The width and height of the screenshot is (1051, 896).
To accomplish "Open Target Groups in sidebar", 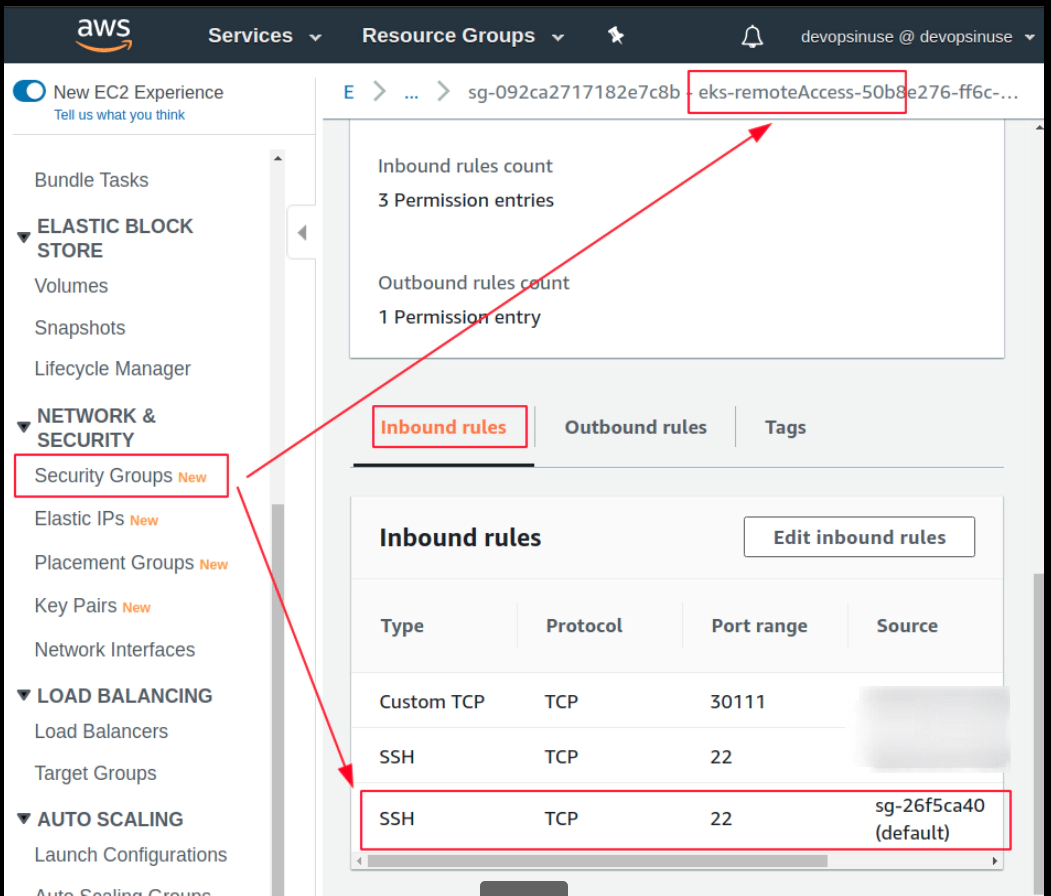I will (x=95, y=773).
